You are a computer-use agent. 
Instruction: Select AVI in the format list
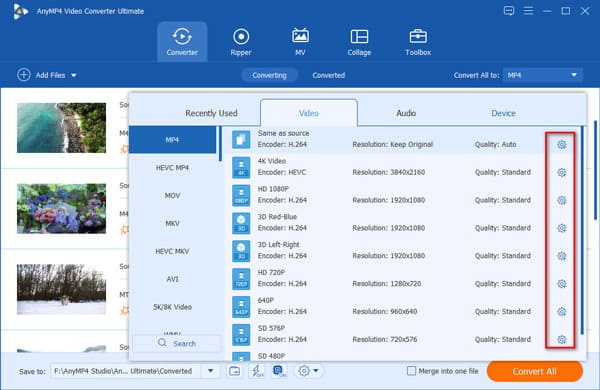(x=173, y=279)
